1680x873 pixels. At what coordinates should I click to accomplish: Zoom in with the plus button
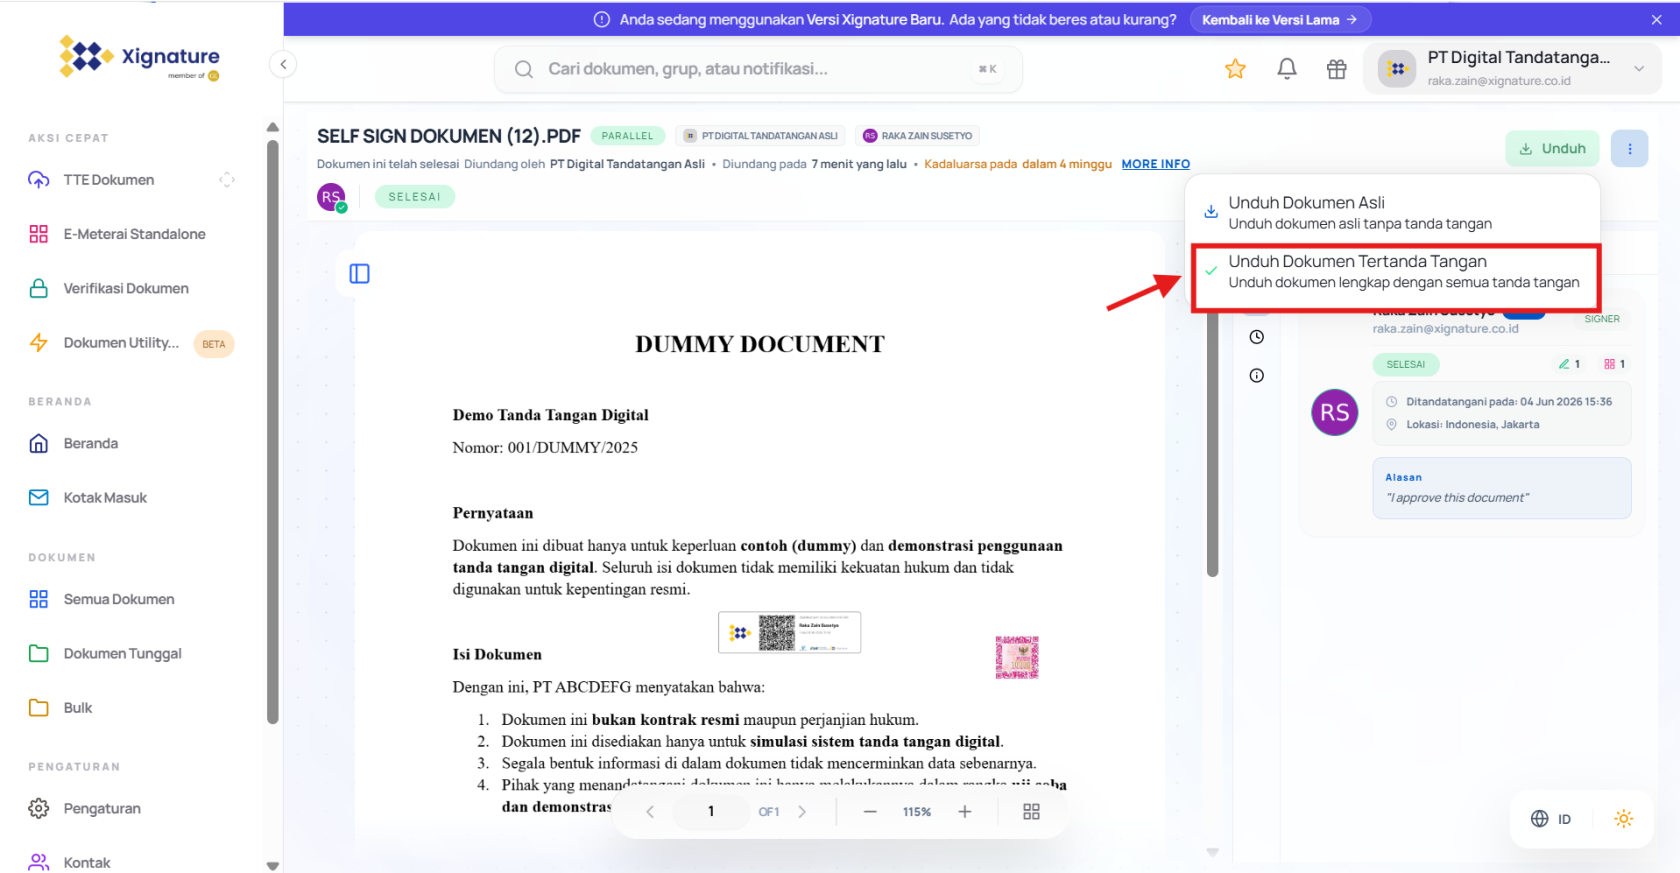click(x=965, y=812)
